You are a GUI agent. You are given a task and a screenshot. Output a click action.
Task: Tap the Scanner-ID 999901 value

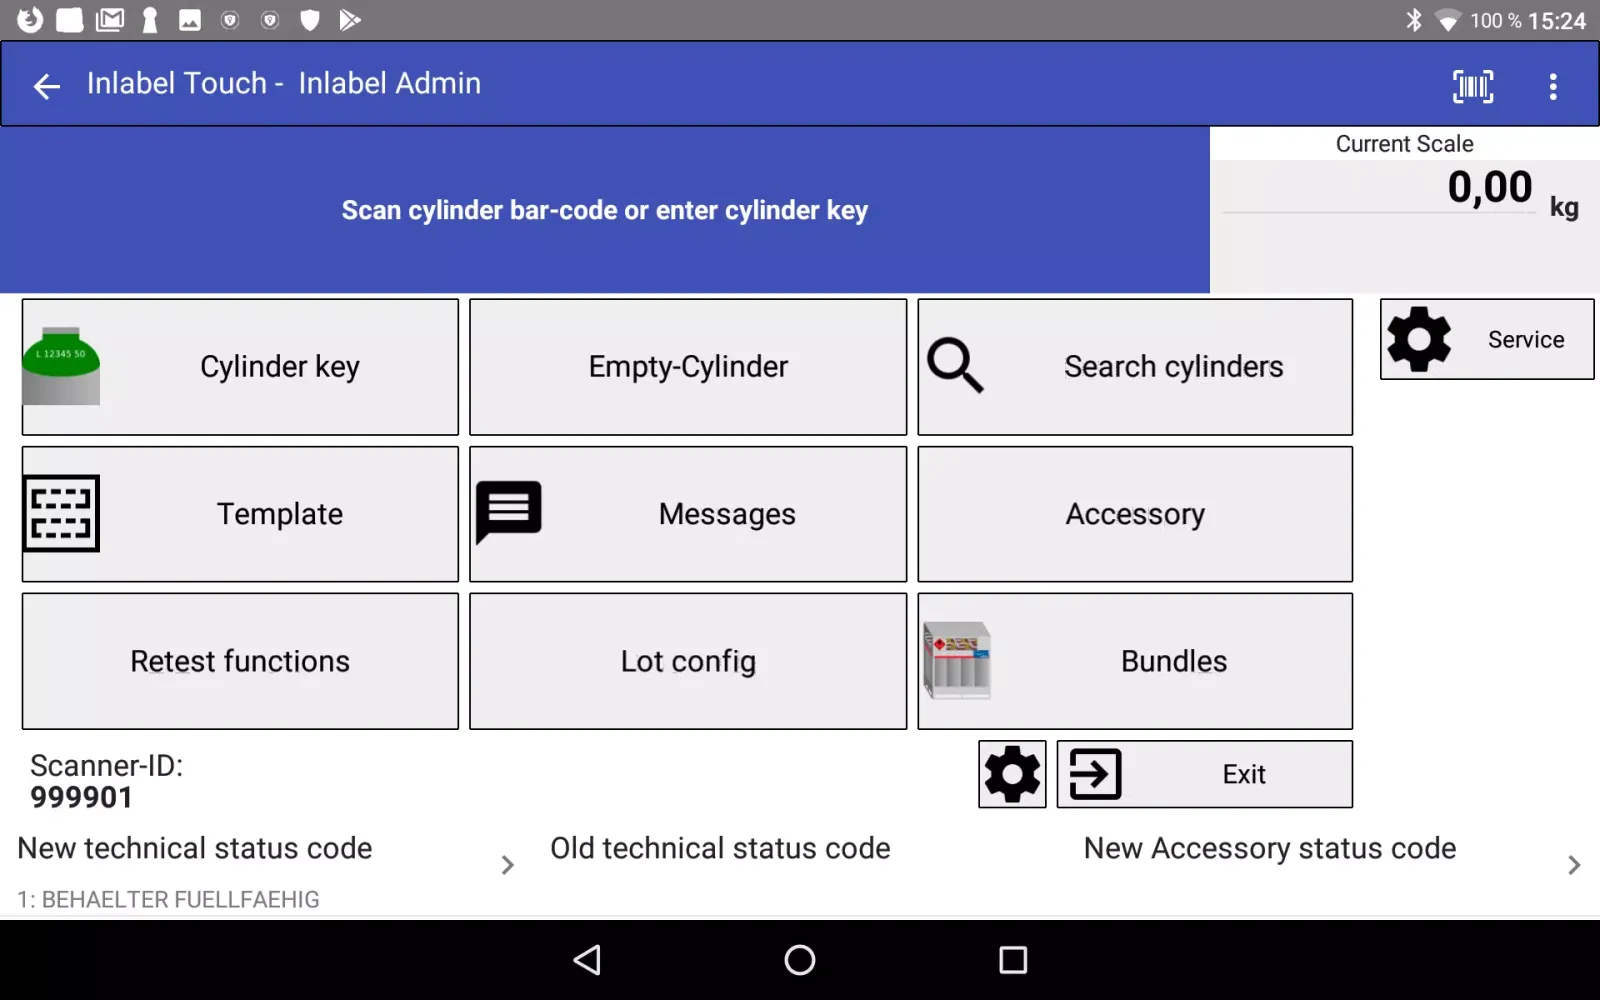pos(82,797)
